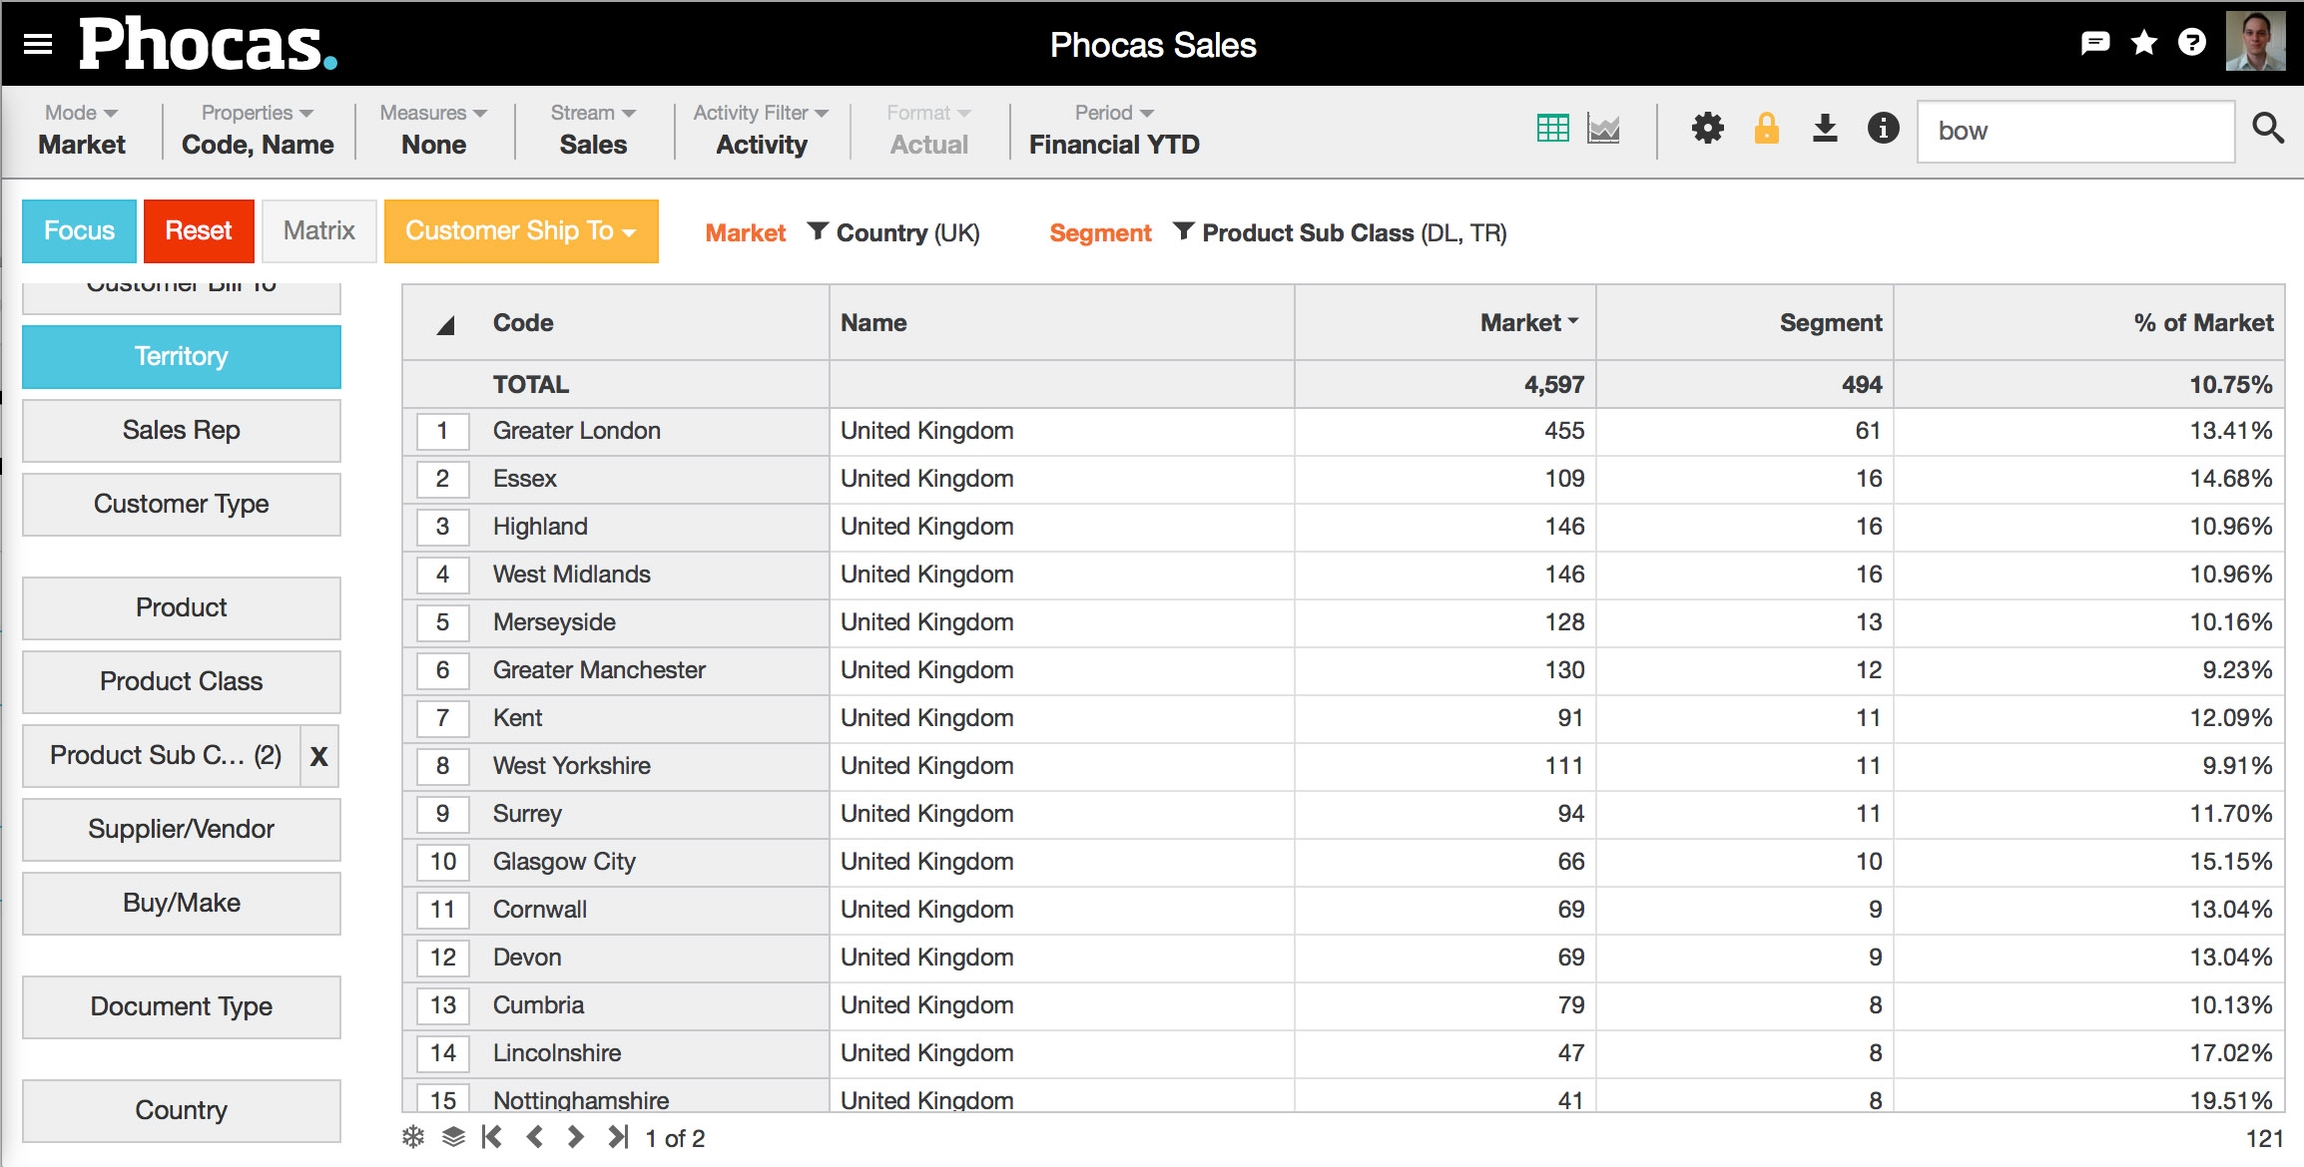Click the search magnifier icon

2267,129
